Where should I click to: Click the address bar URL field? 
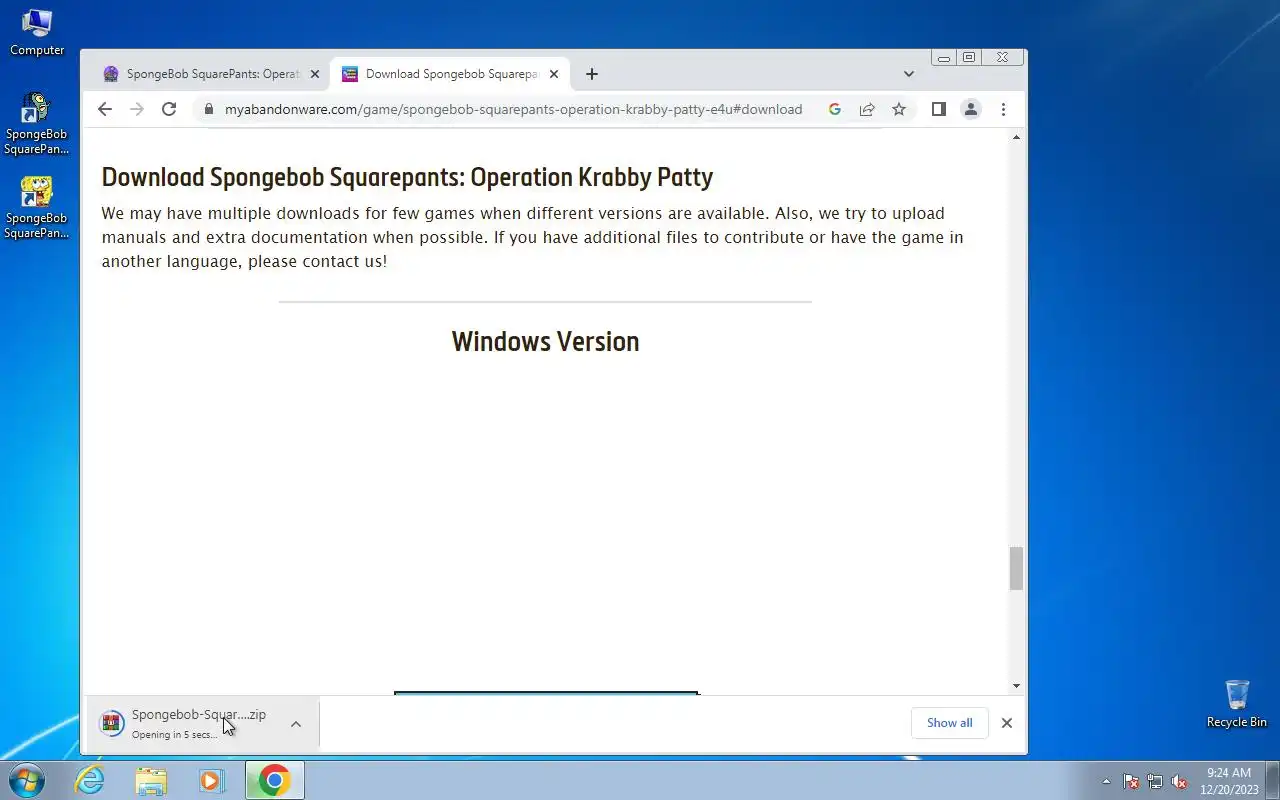(513, 109)
